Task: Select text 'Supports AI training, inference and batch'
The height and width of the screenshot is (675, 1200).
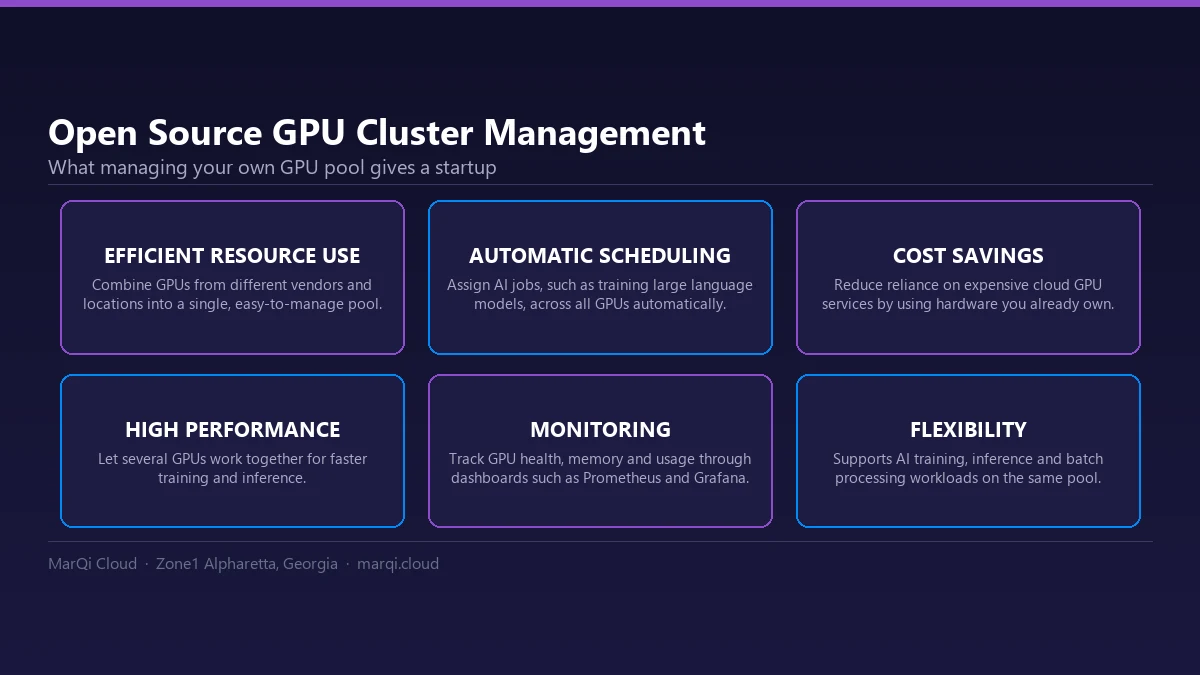Action: point(968,459)
